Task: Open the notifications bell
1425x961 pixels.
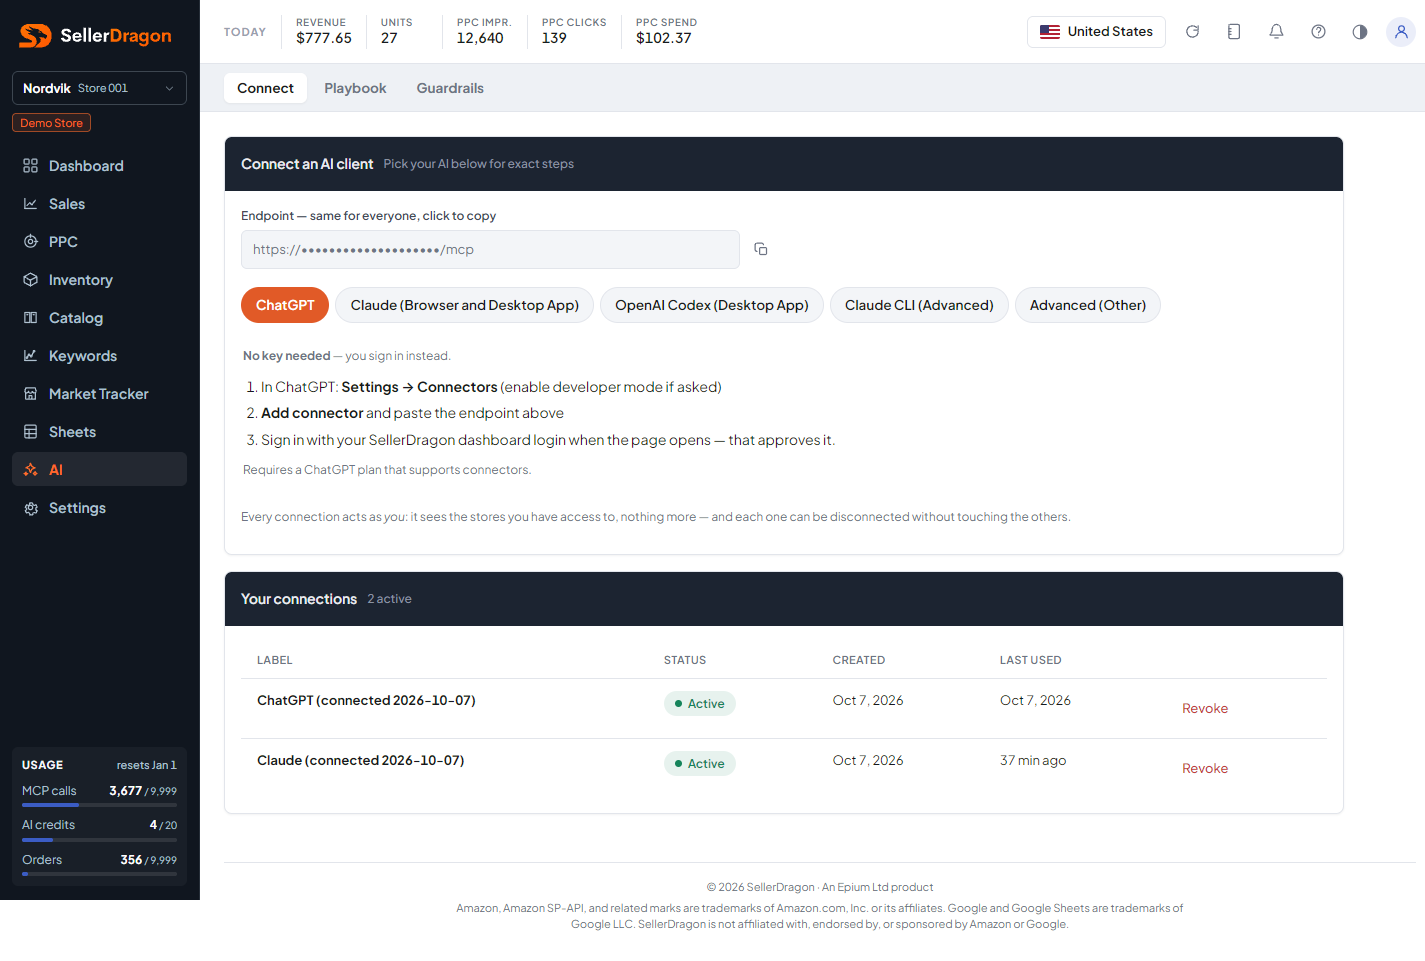Action: (x=1276, y=32)
